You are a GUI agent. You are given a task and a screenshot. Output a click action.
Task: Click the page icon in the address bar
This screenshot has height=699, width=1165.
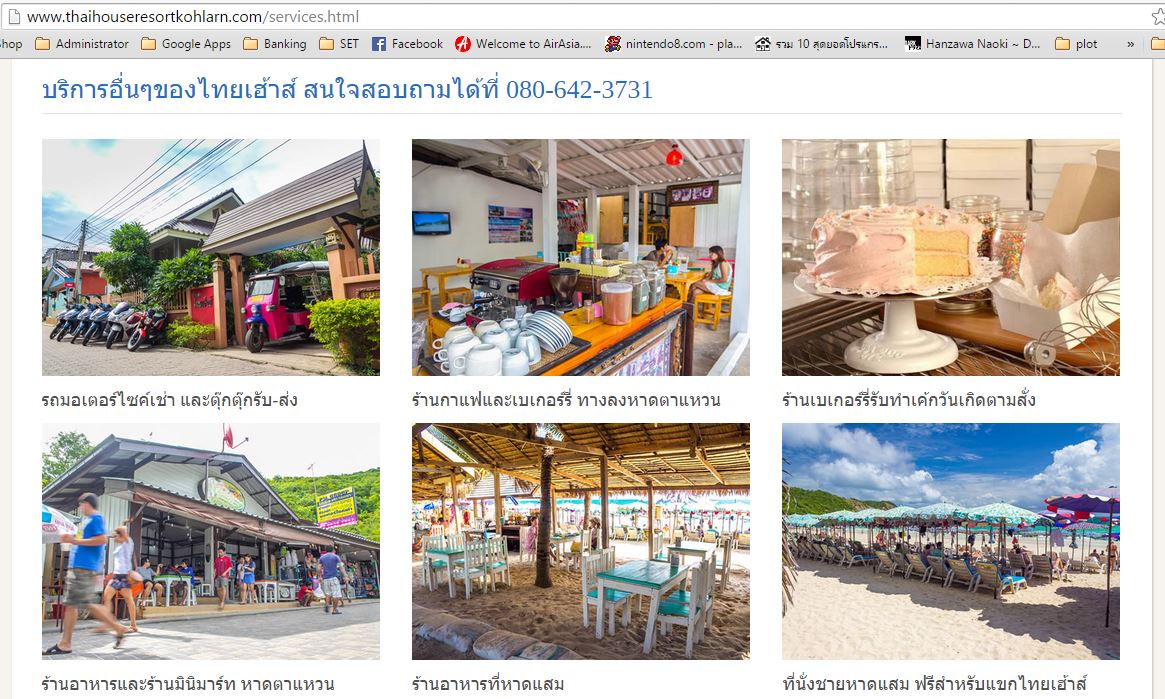(13, 16)
